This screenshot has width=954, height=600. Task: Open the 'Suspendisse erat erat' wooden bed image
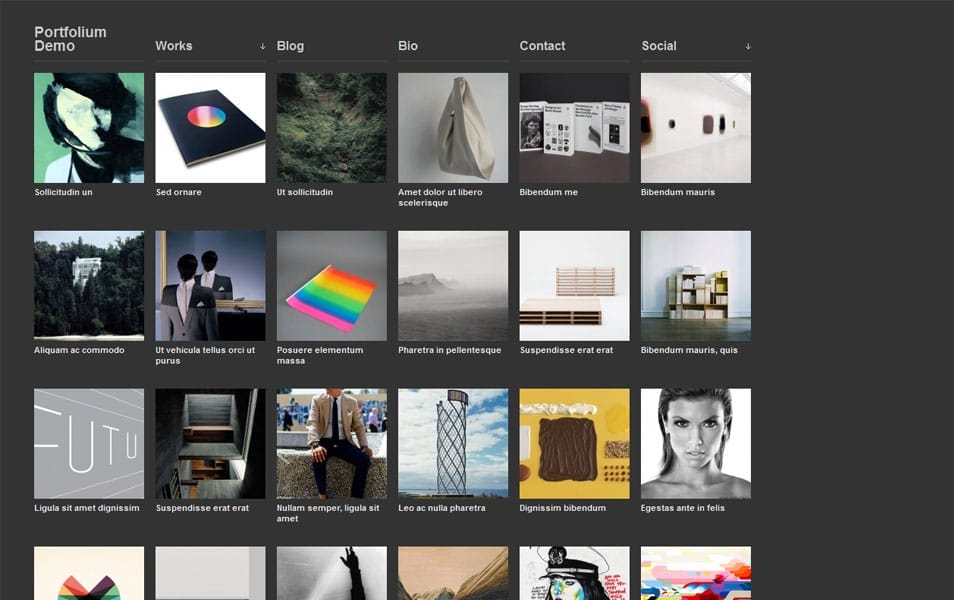coord(574,285)
